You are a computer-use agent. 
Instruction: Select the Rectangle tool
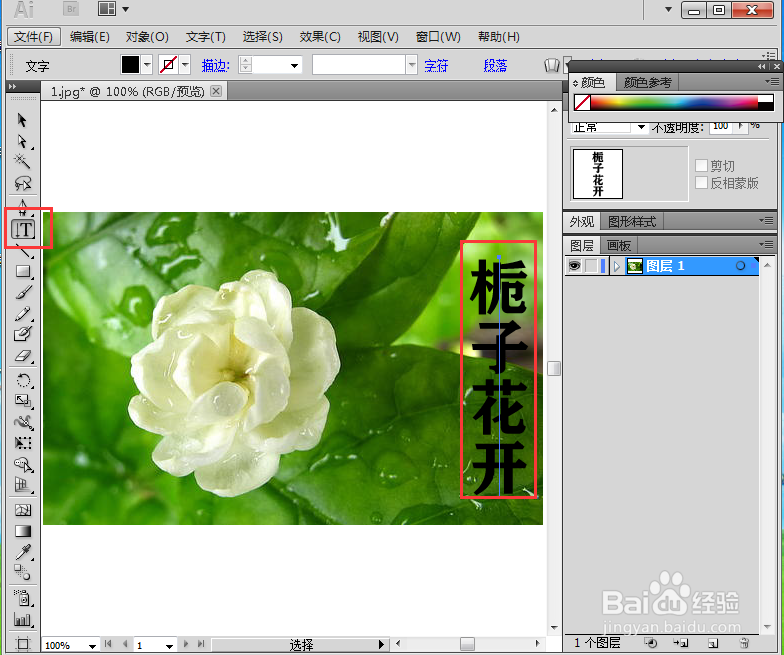(x=23, y=272)
